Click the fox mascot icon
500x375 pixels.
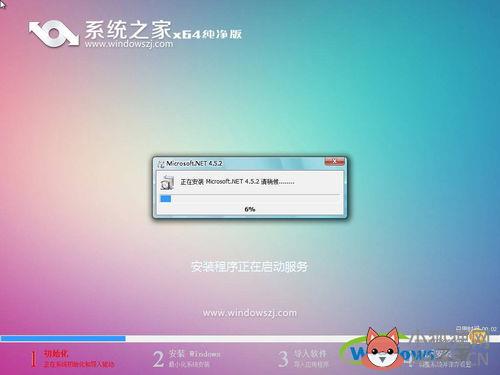(x=382, y=348)
